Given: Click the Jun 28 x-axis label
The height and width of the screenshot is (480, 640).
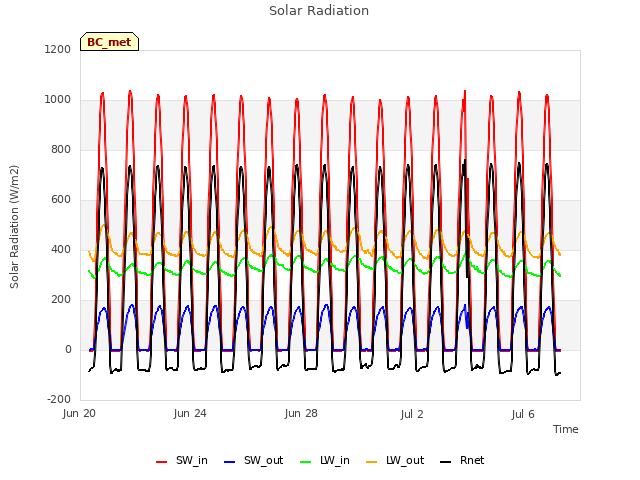Looking at the screenshot, I should 301,414.
